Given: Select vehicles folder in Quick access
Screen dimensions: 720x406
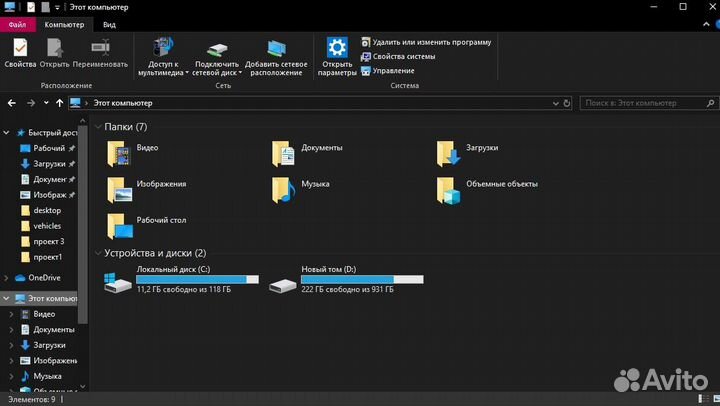Looking at the screenshot, I should pyautogui.click(x=47, y=226).
